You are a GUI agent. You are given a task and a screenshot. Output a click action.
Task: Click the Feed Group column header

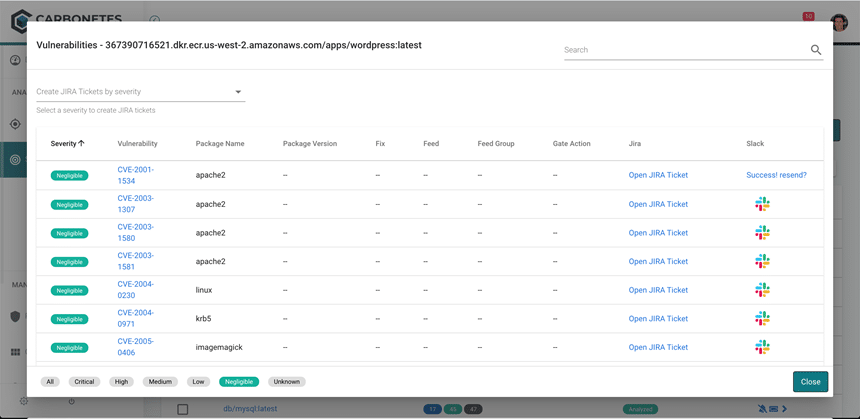click(496, 144)
